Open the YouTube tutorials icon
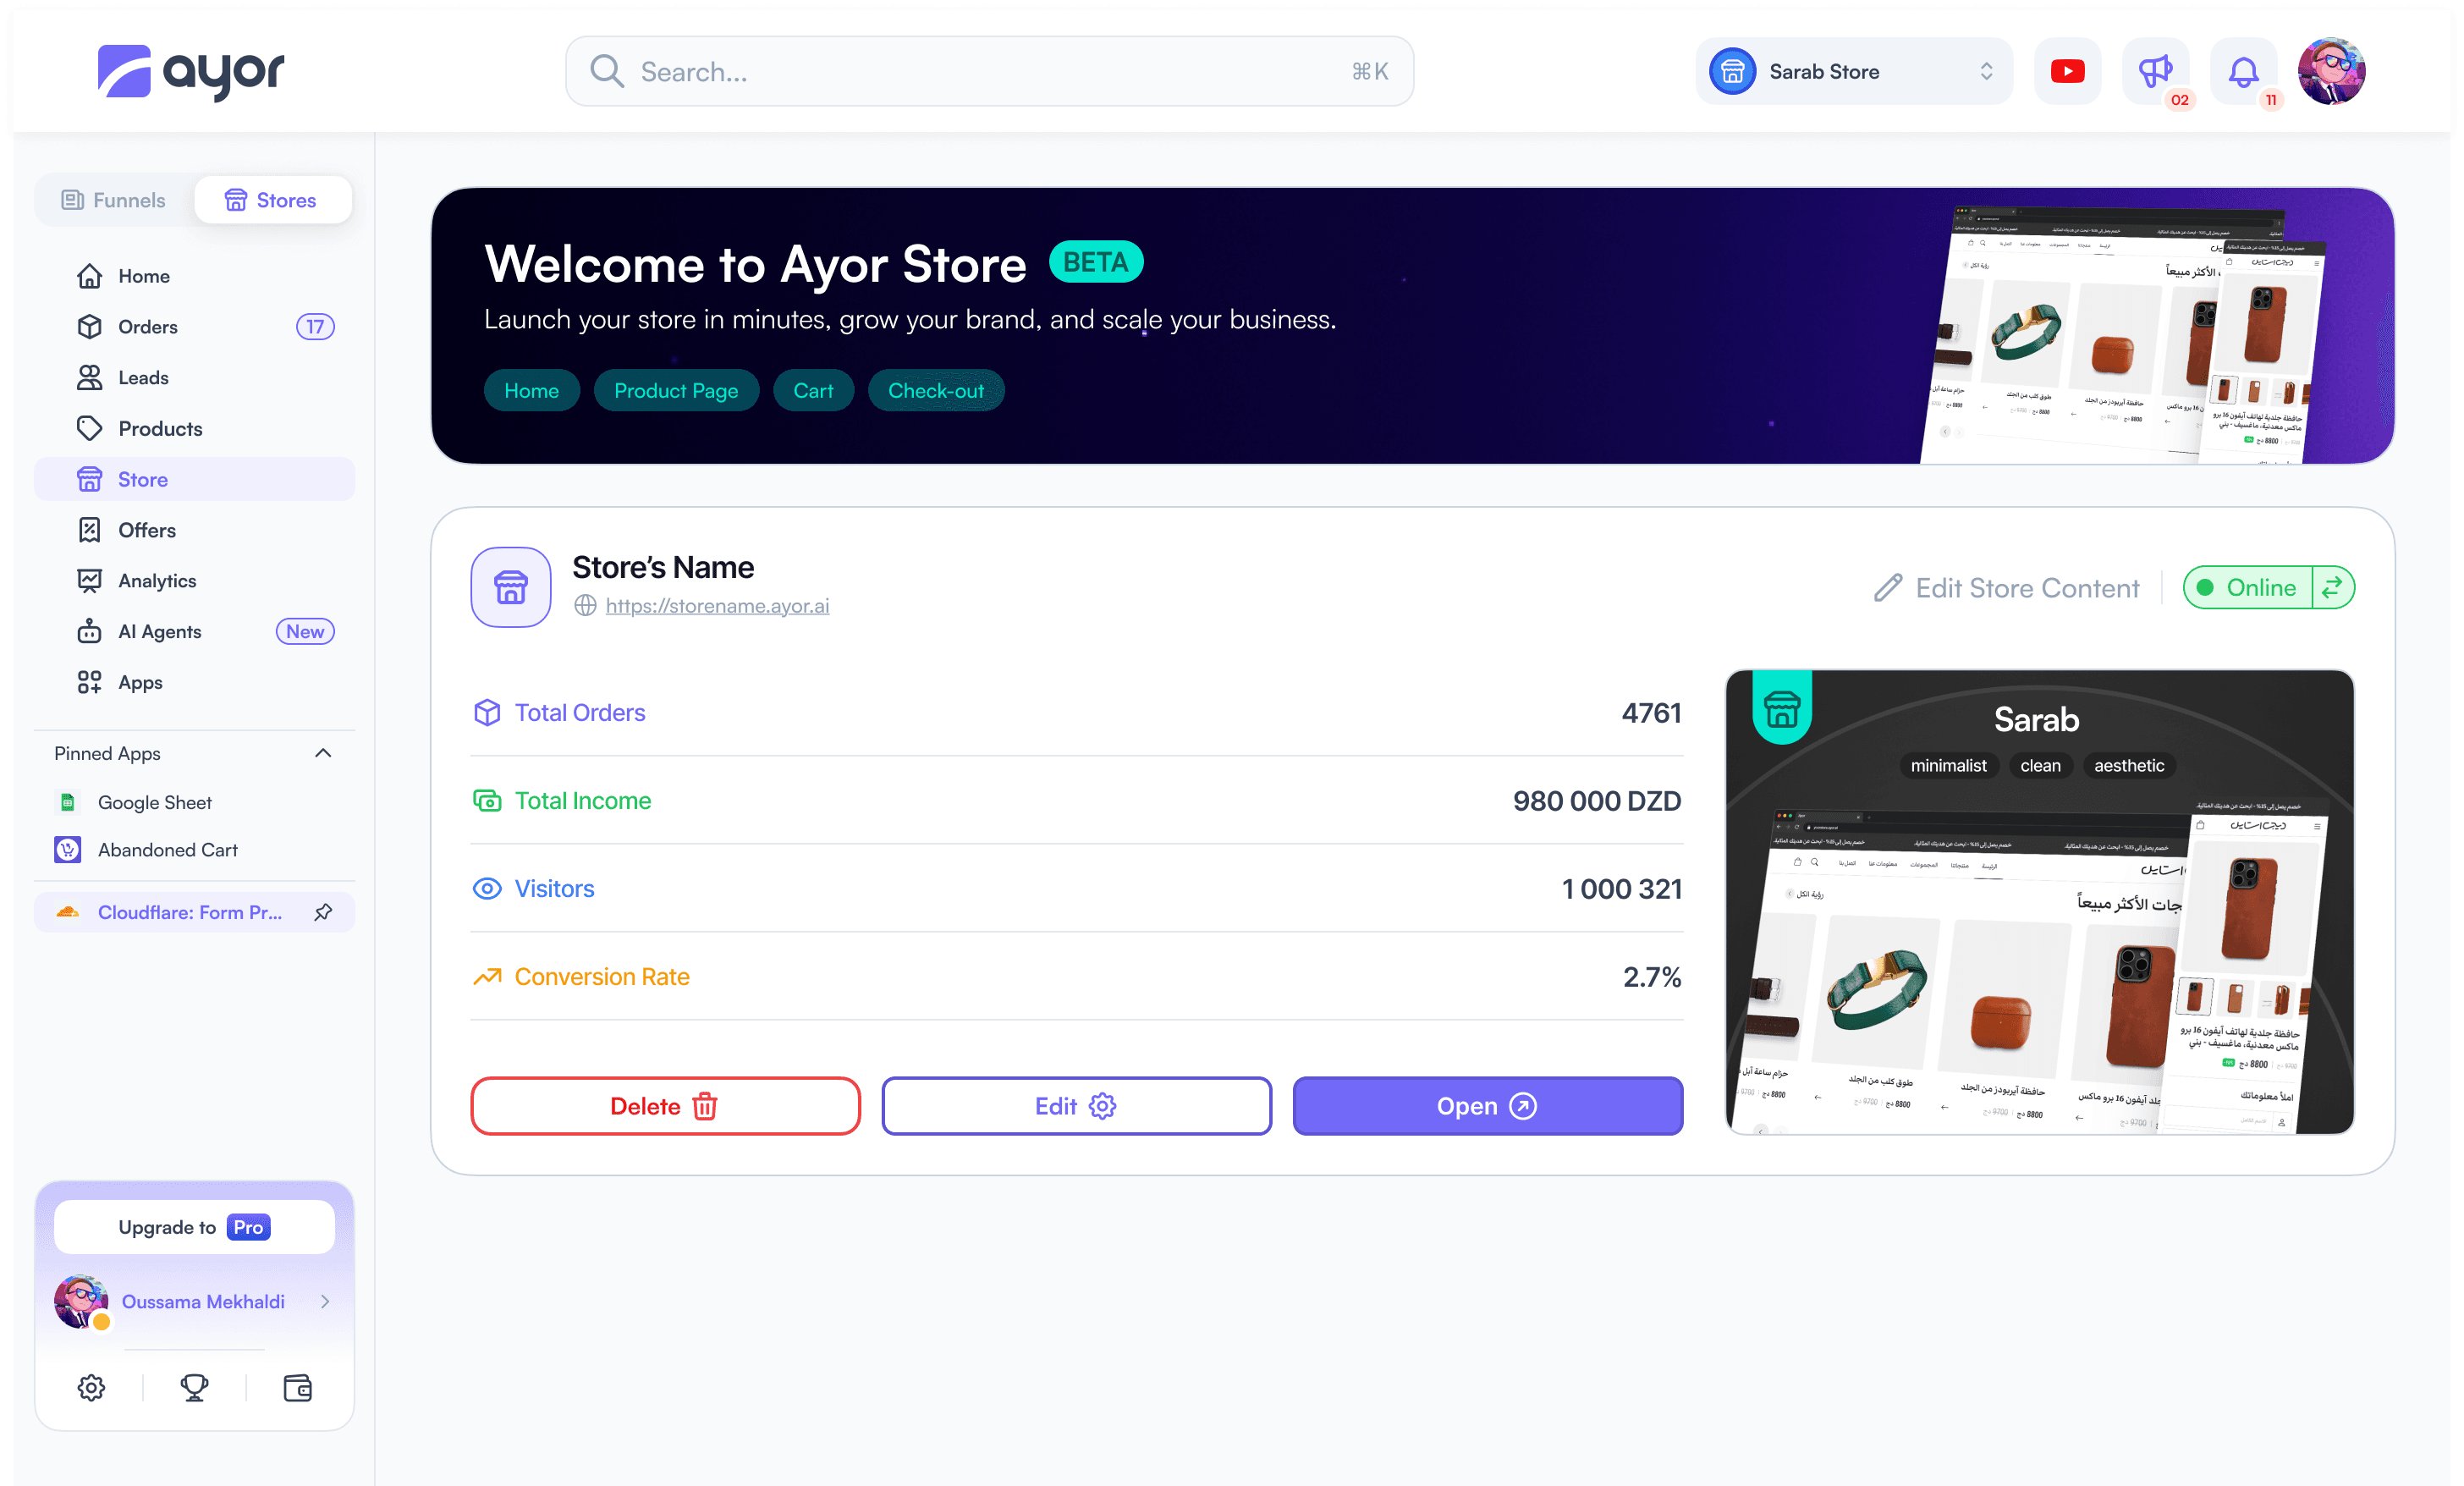Screen dimensions: 2464x1486 point(2067,71)
